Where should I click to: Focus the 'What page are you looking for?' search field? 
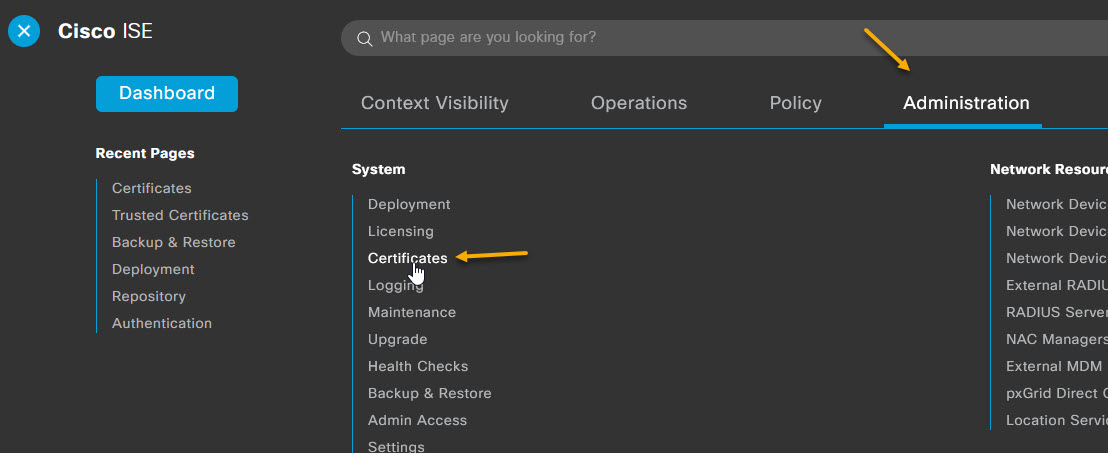(724, 37)
